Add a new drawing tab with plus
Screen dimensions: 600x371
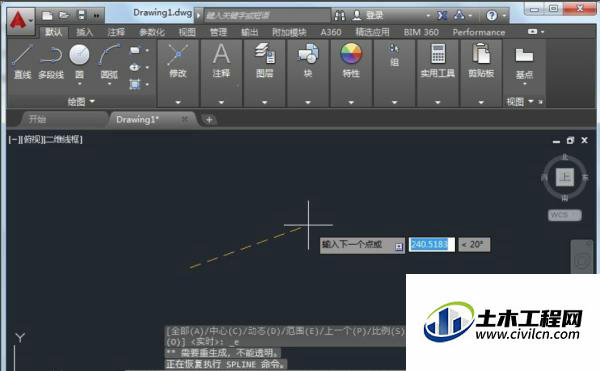pyautogui.click(x=209, y=120)
